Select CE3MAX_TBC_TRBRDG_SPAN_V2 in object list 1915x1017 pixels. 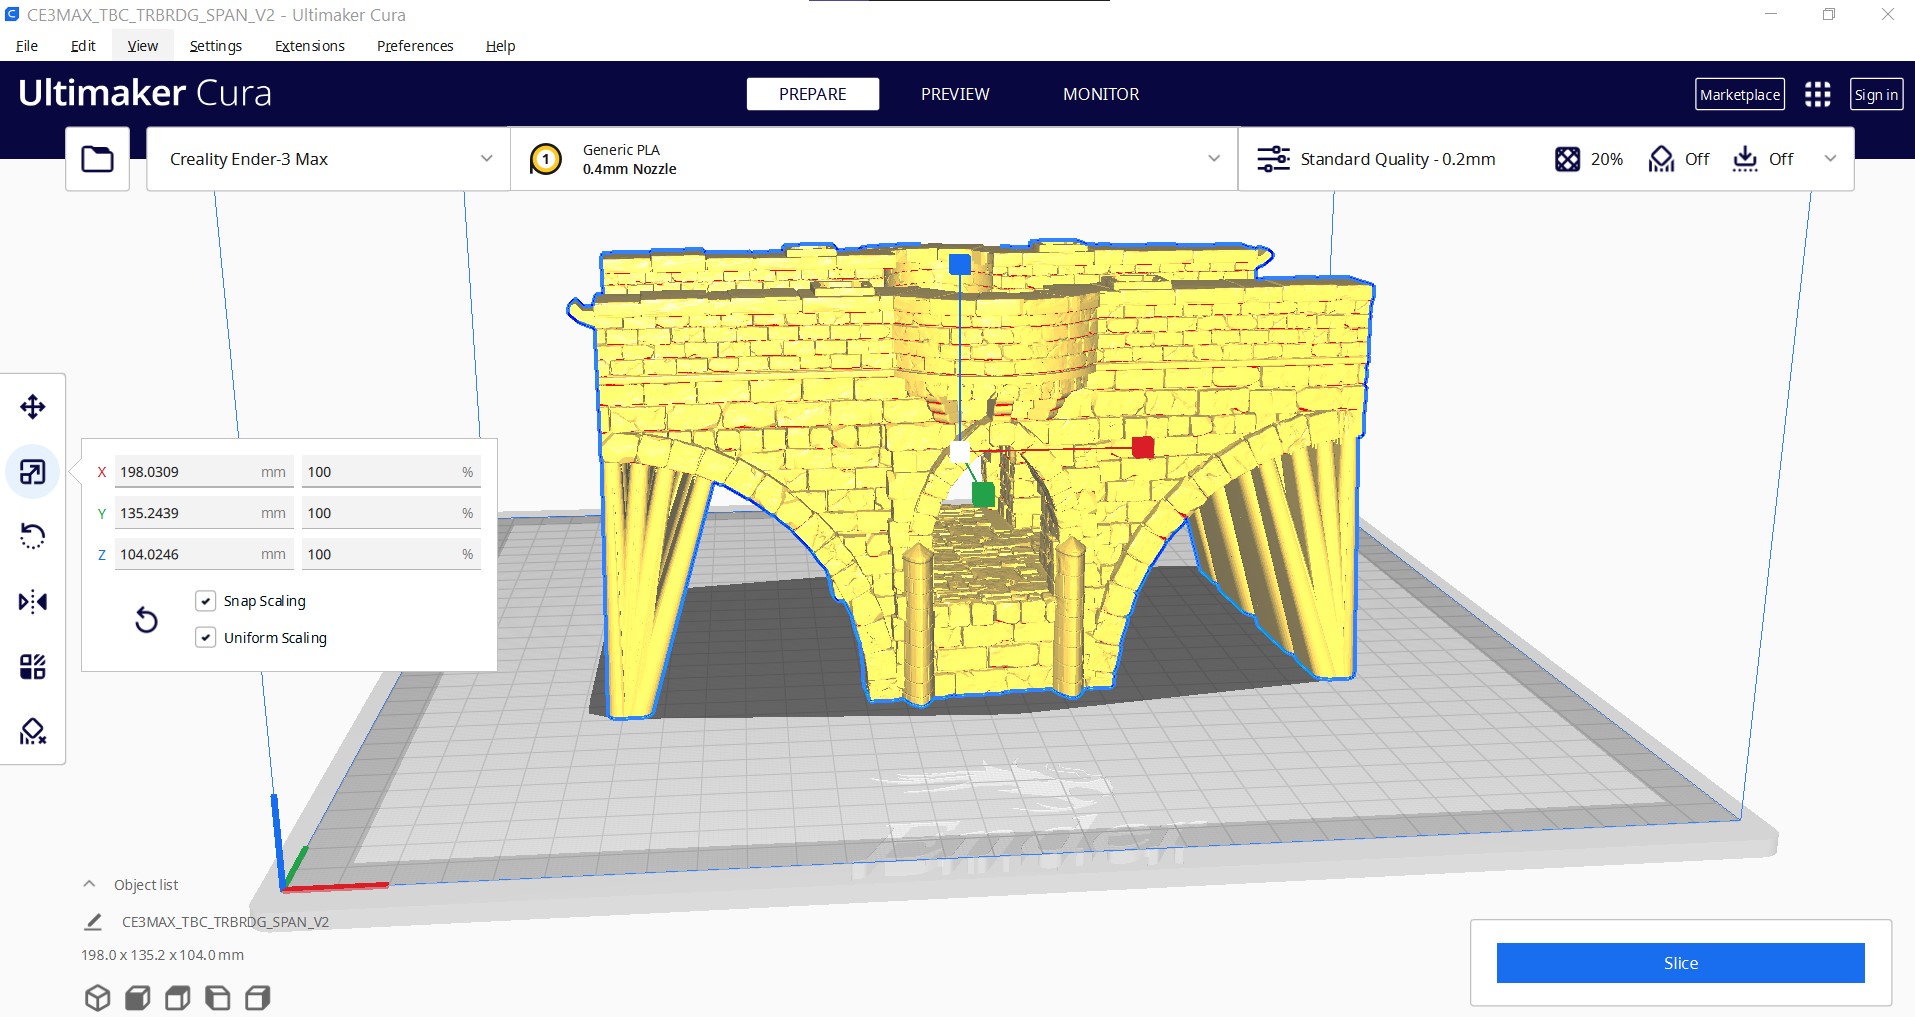click(x=225, y=922)
